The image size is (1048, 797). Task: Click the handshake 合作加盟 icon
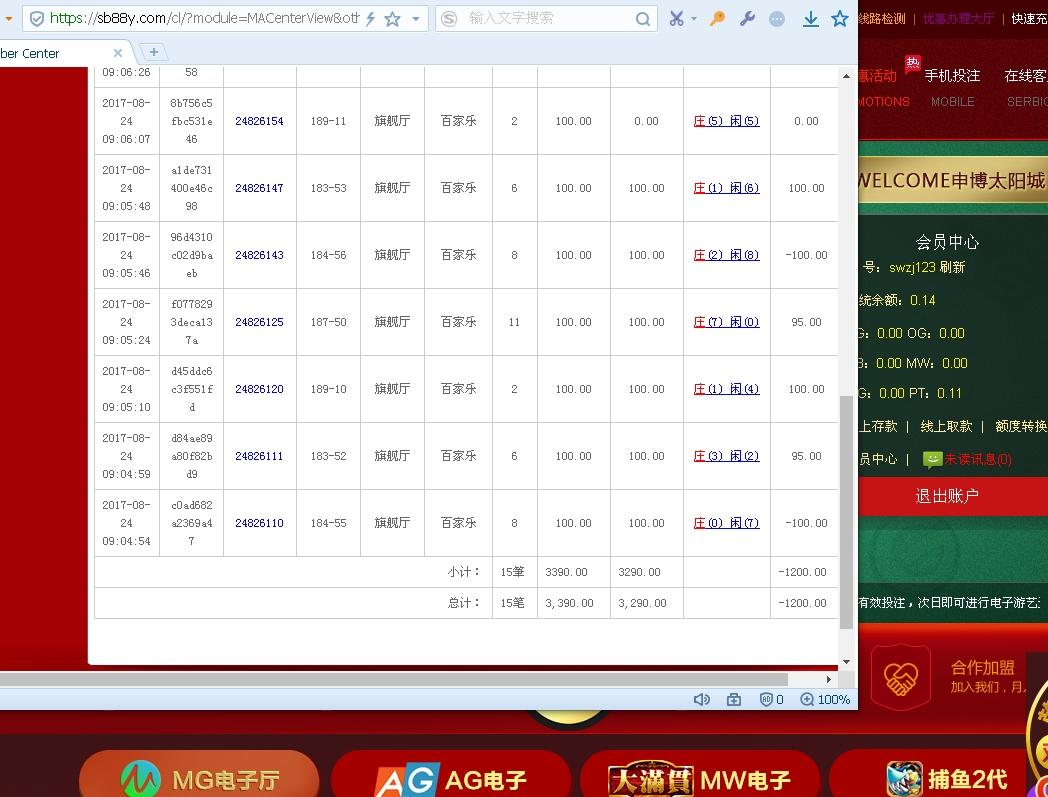click(901, 678)
